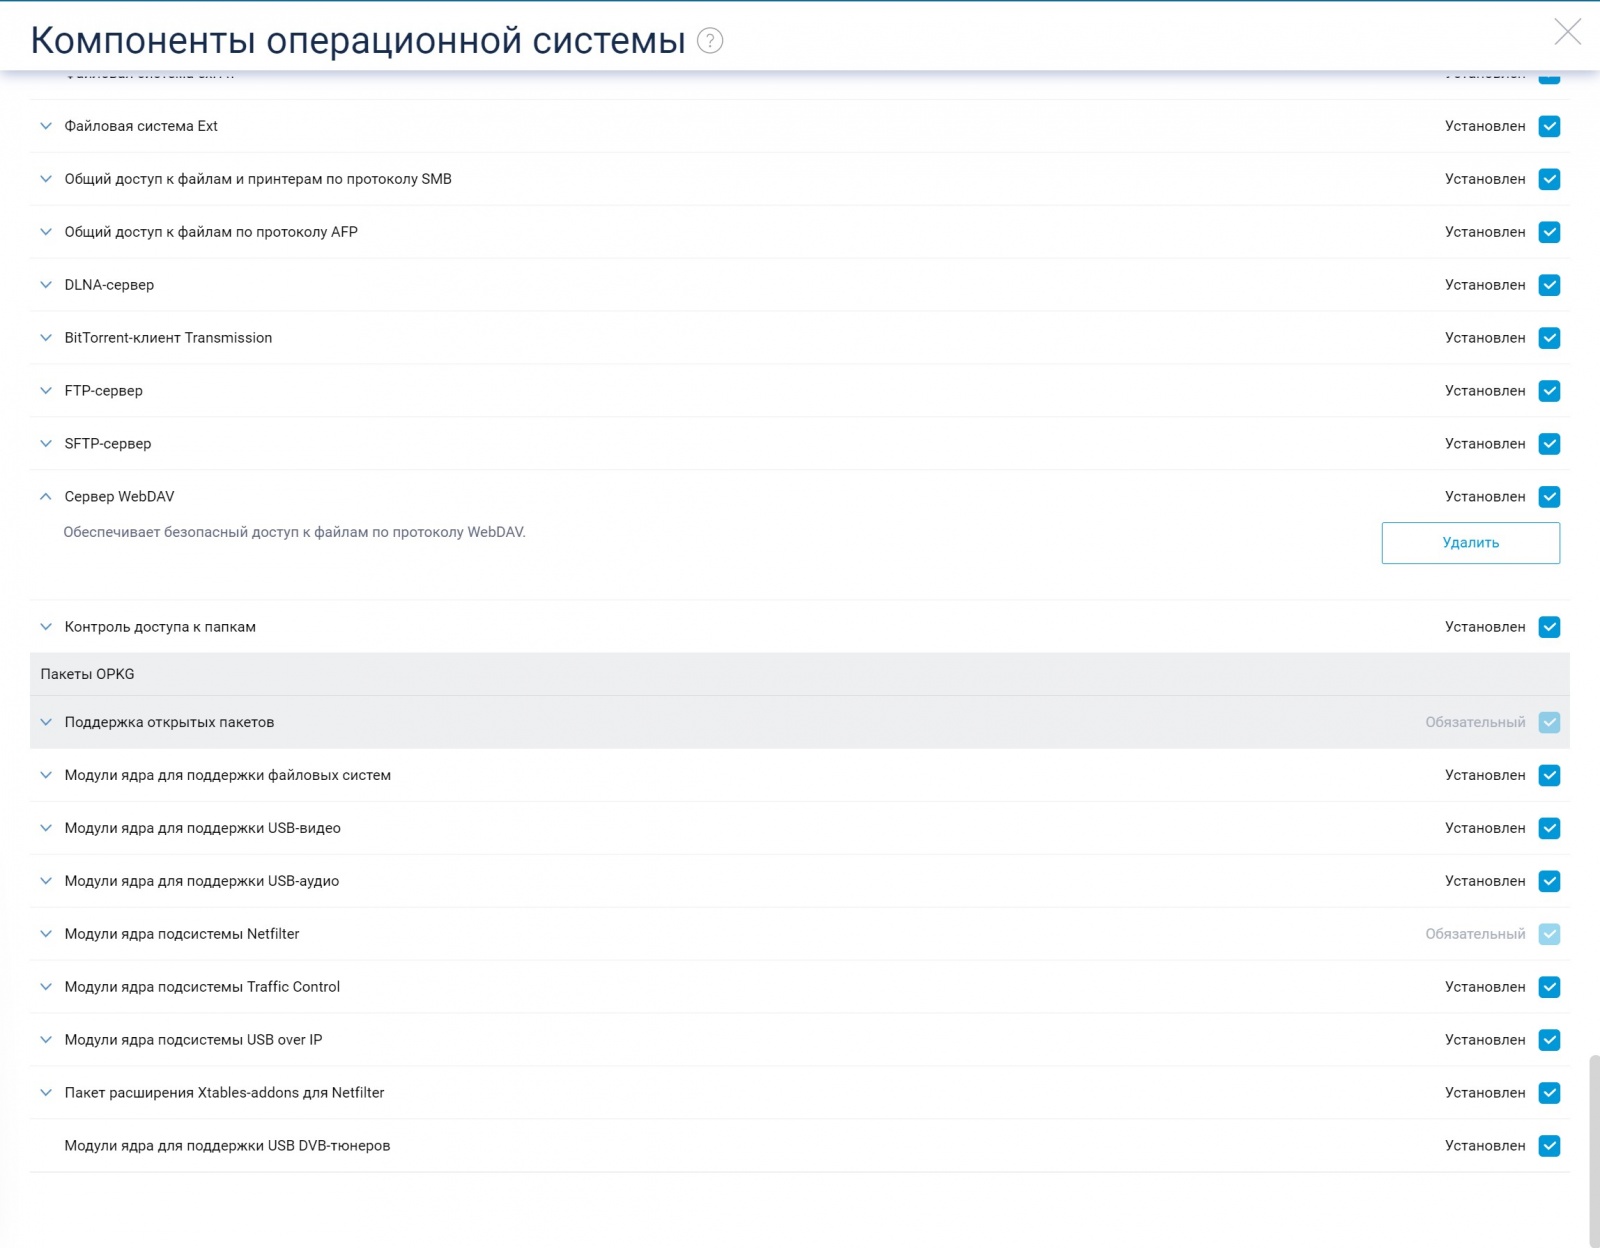Viewport: 1600px width, 1248px height.
Task: Click the Удалить button for WebDAV
Action: point(1470,543)
